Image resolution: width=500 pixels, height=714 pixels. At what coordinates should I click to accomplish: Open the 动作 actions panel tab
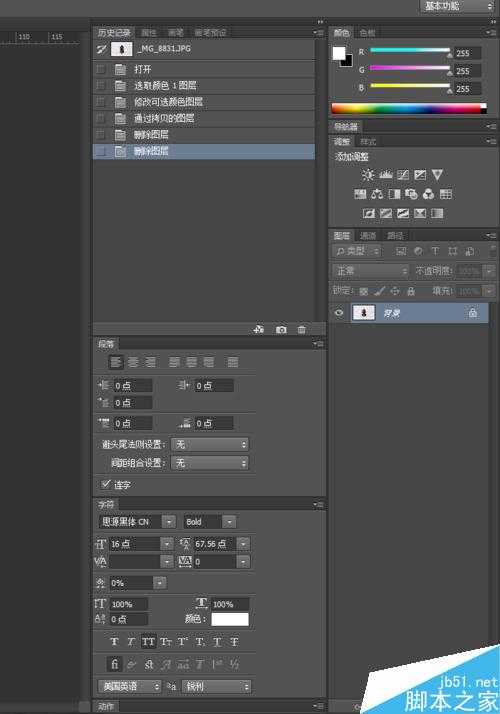[x=106, y=706]
